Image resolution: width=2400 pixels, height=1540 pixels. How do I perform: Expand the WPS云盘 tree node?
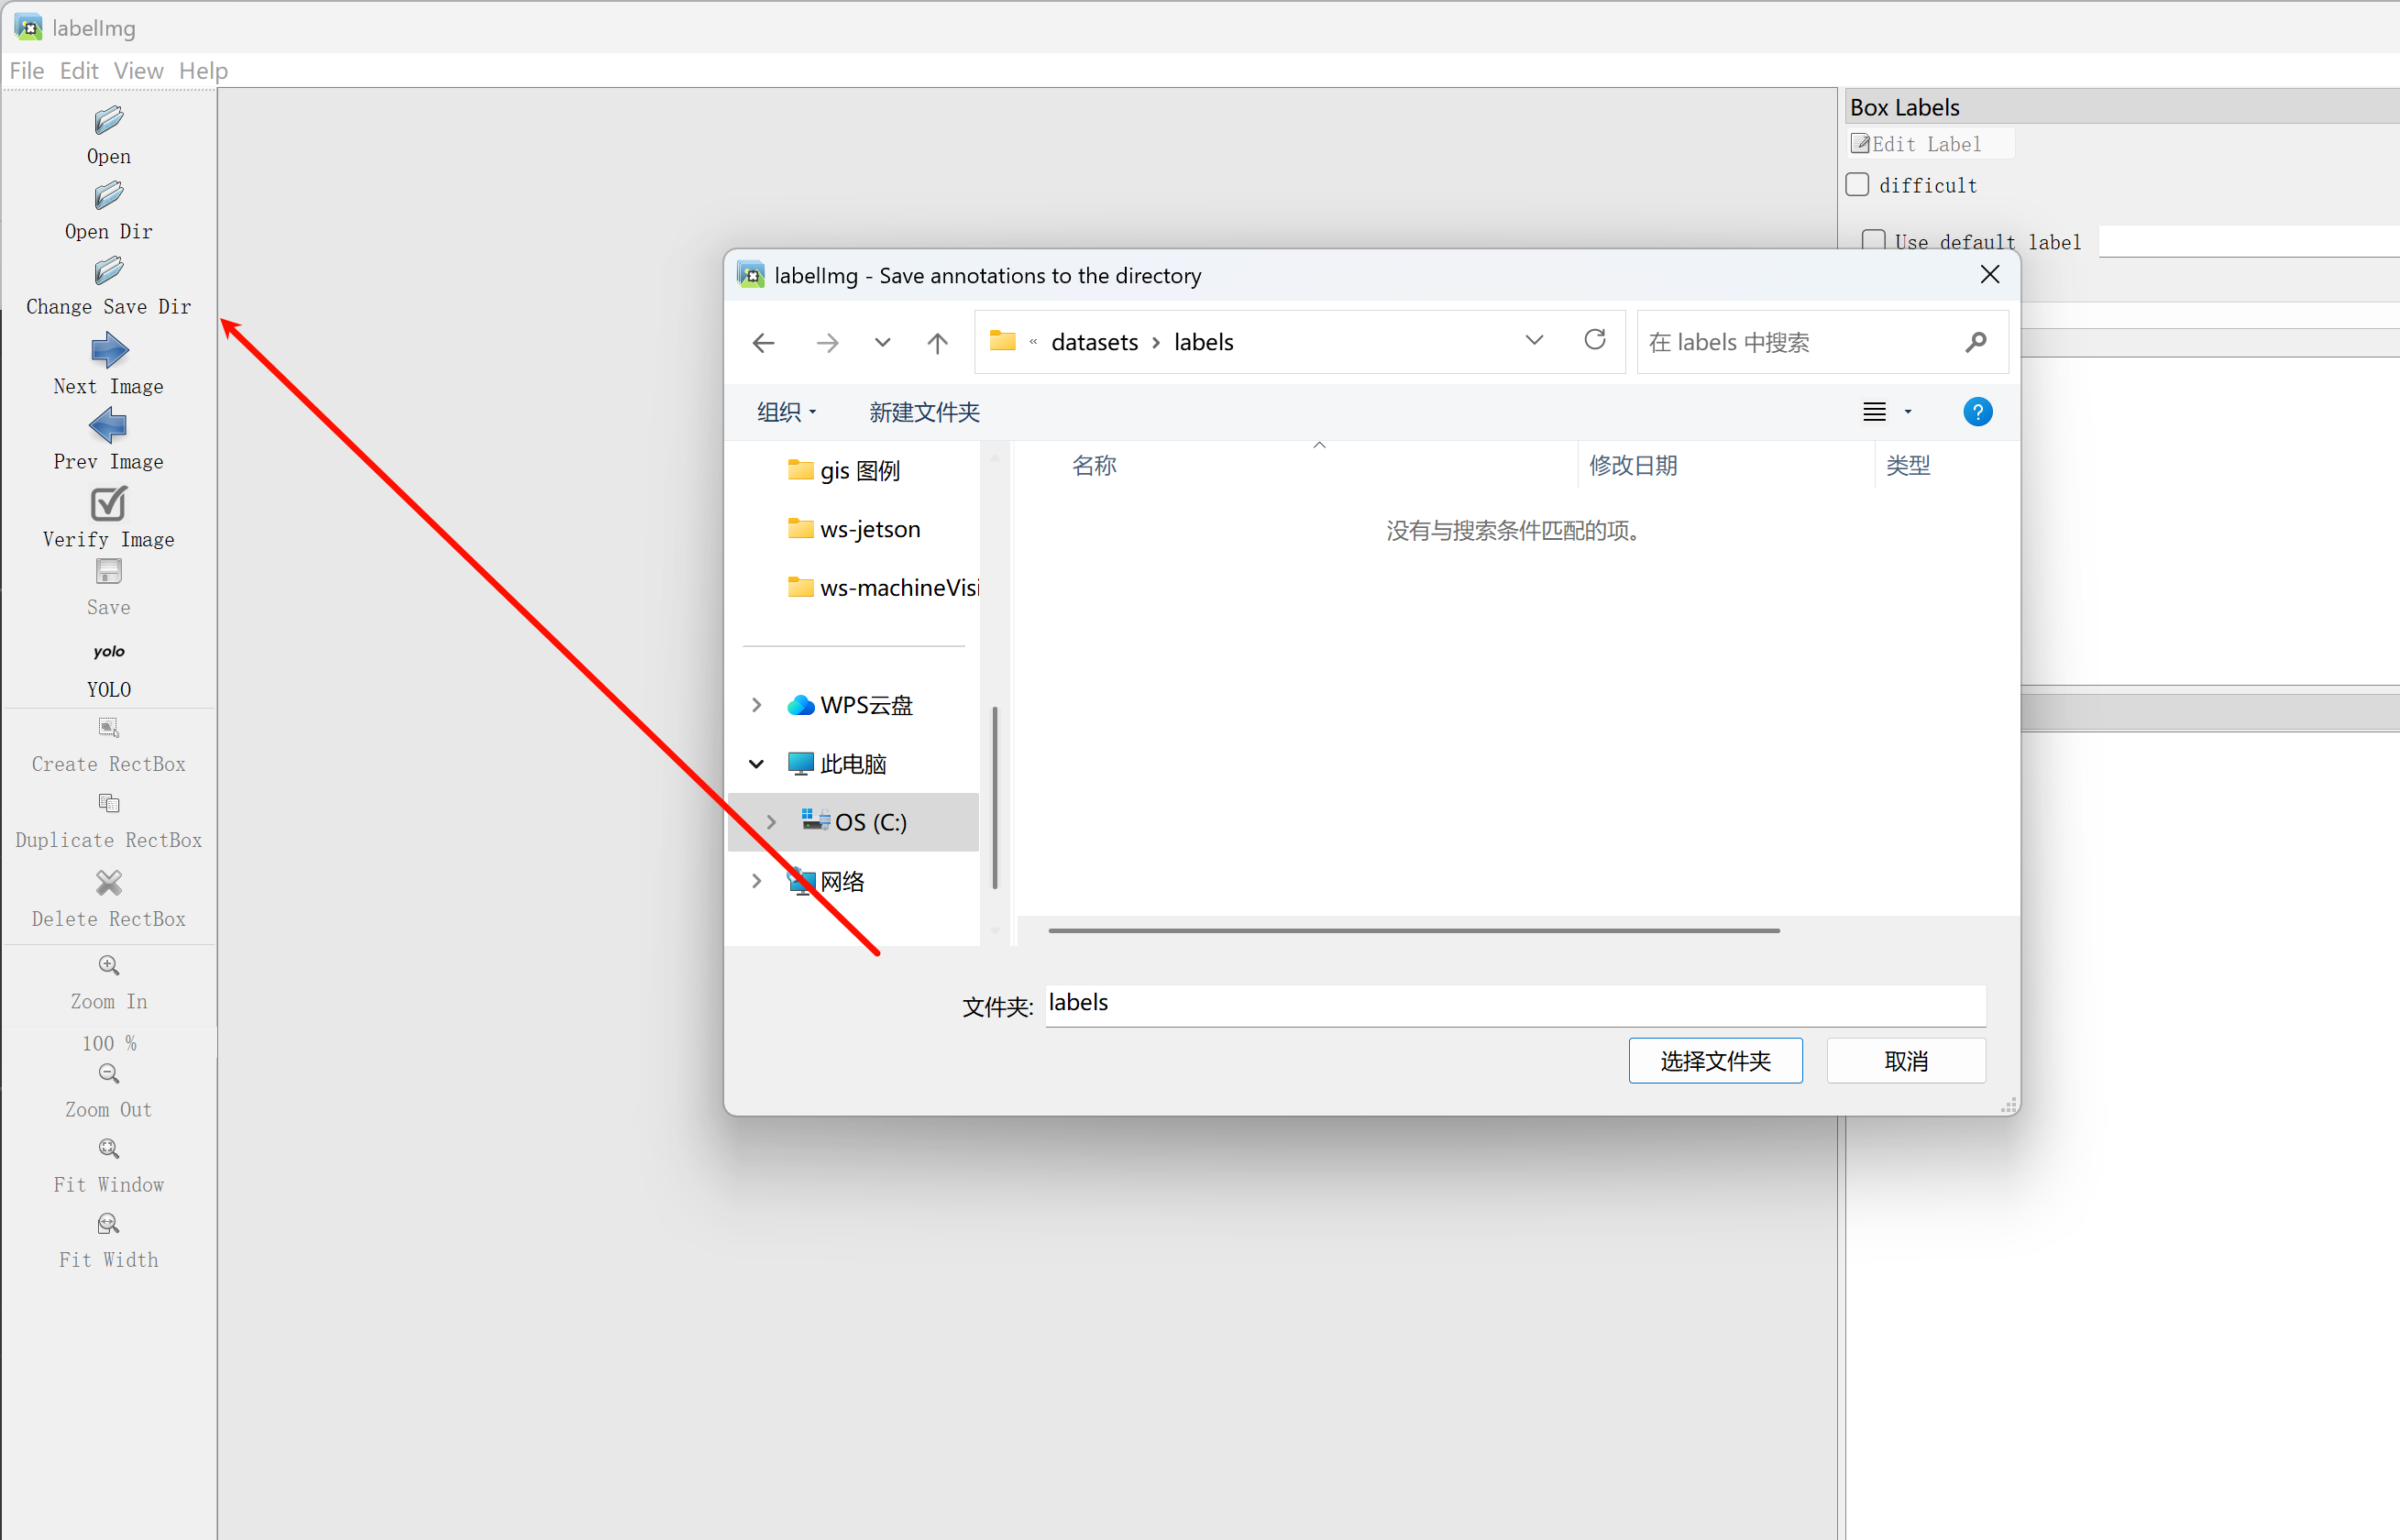[x=756, y=705]
